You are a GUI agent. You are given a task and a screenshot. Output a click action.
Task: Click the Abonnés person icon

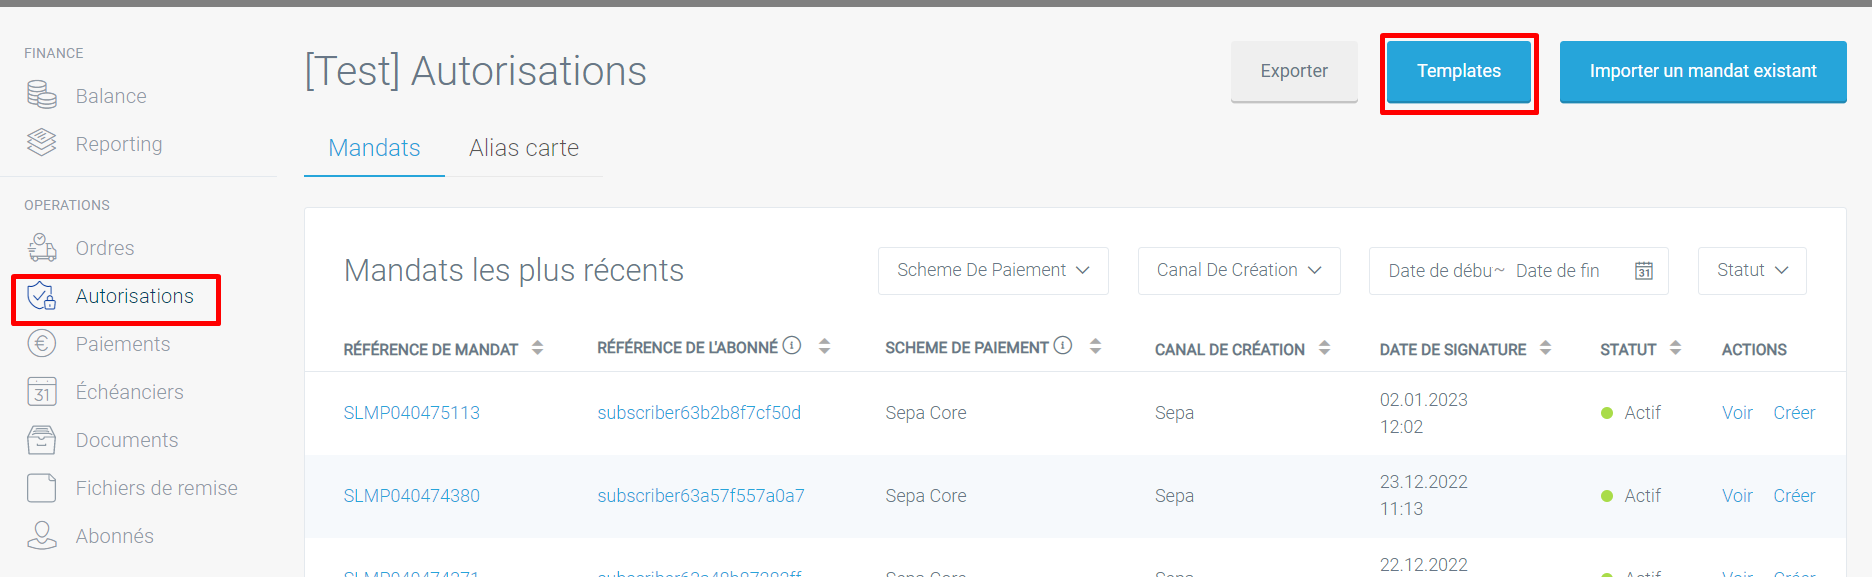42,535
